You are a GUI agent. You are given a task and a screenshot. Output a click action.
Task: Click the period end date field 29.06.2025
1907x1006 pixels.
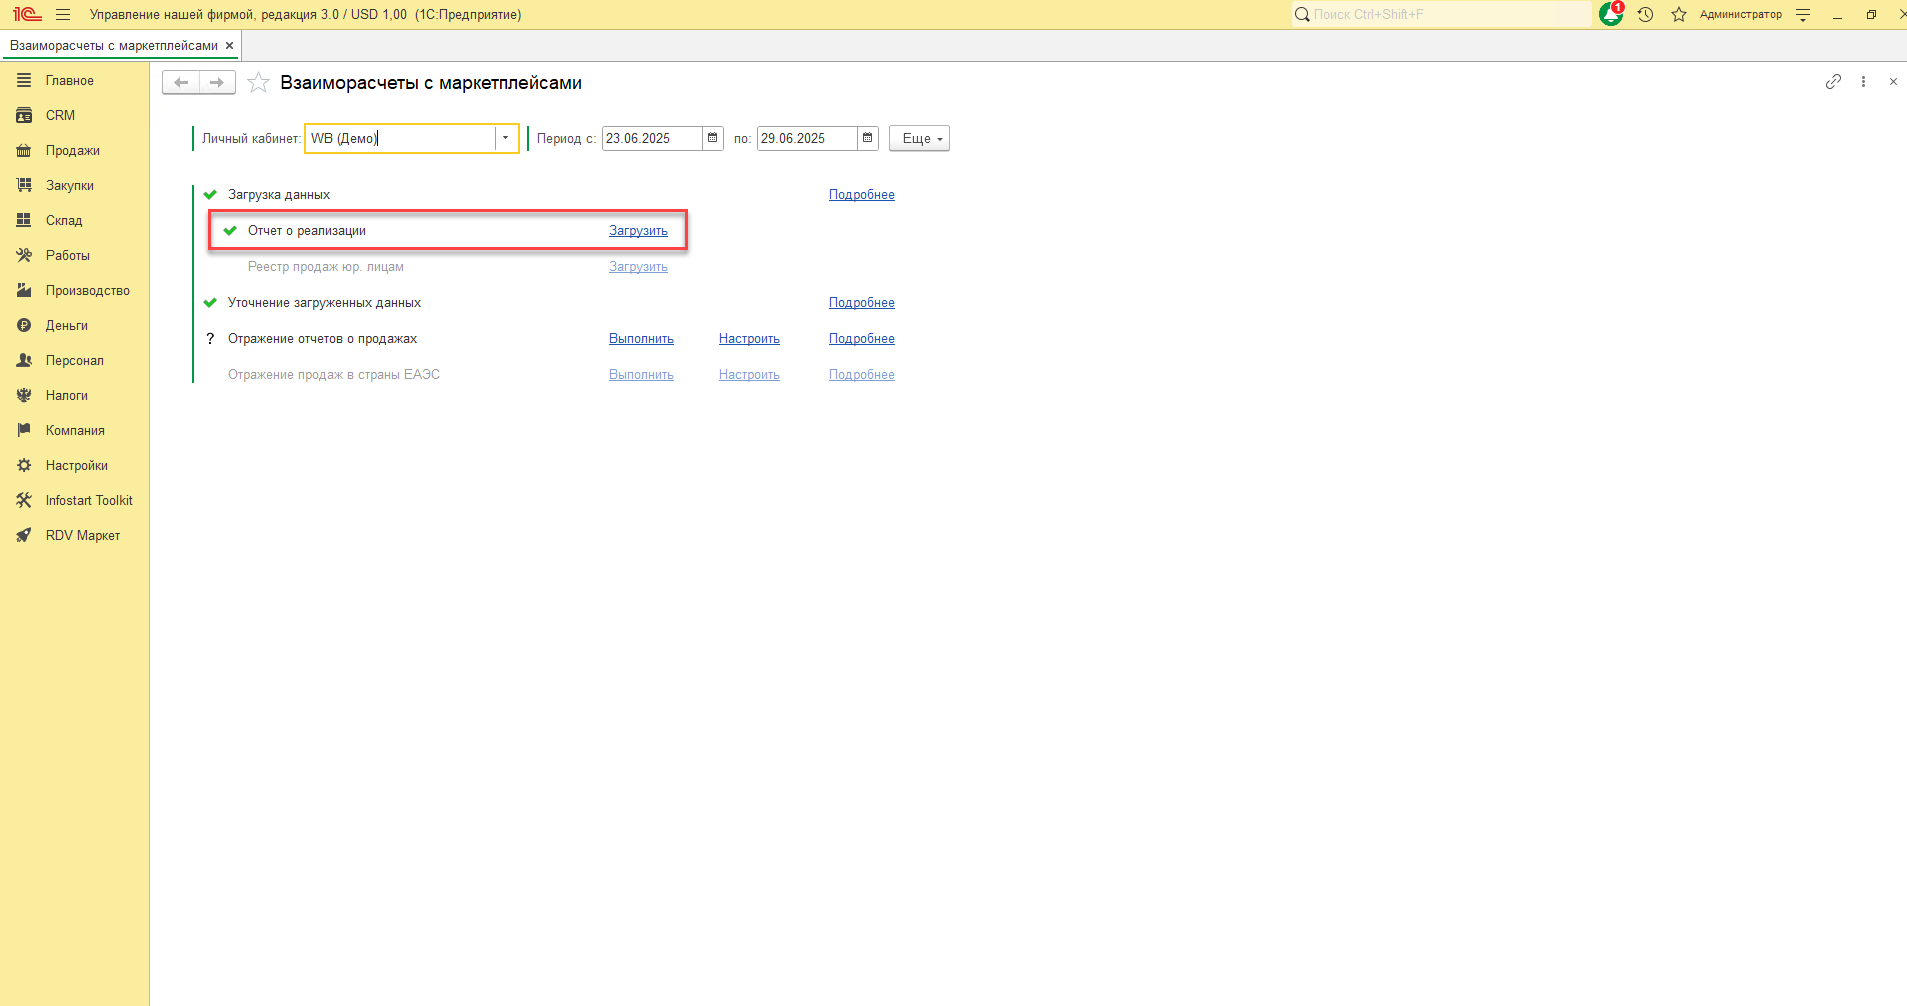coord(807,138)
